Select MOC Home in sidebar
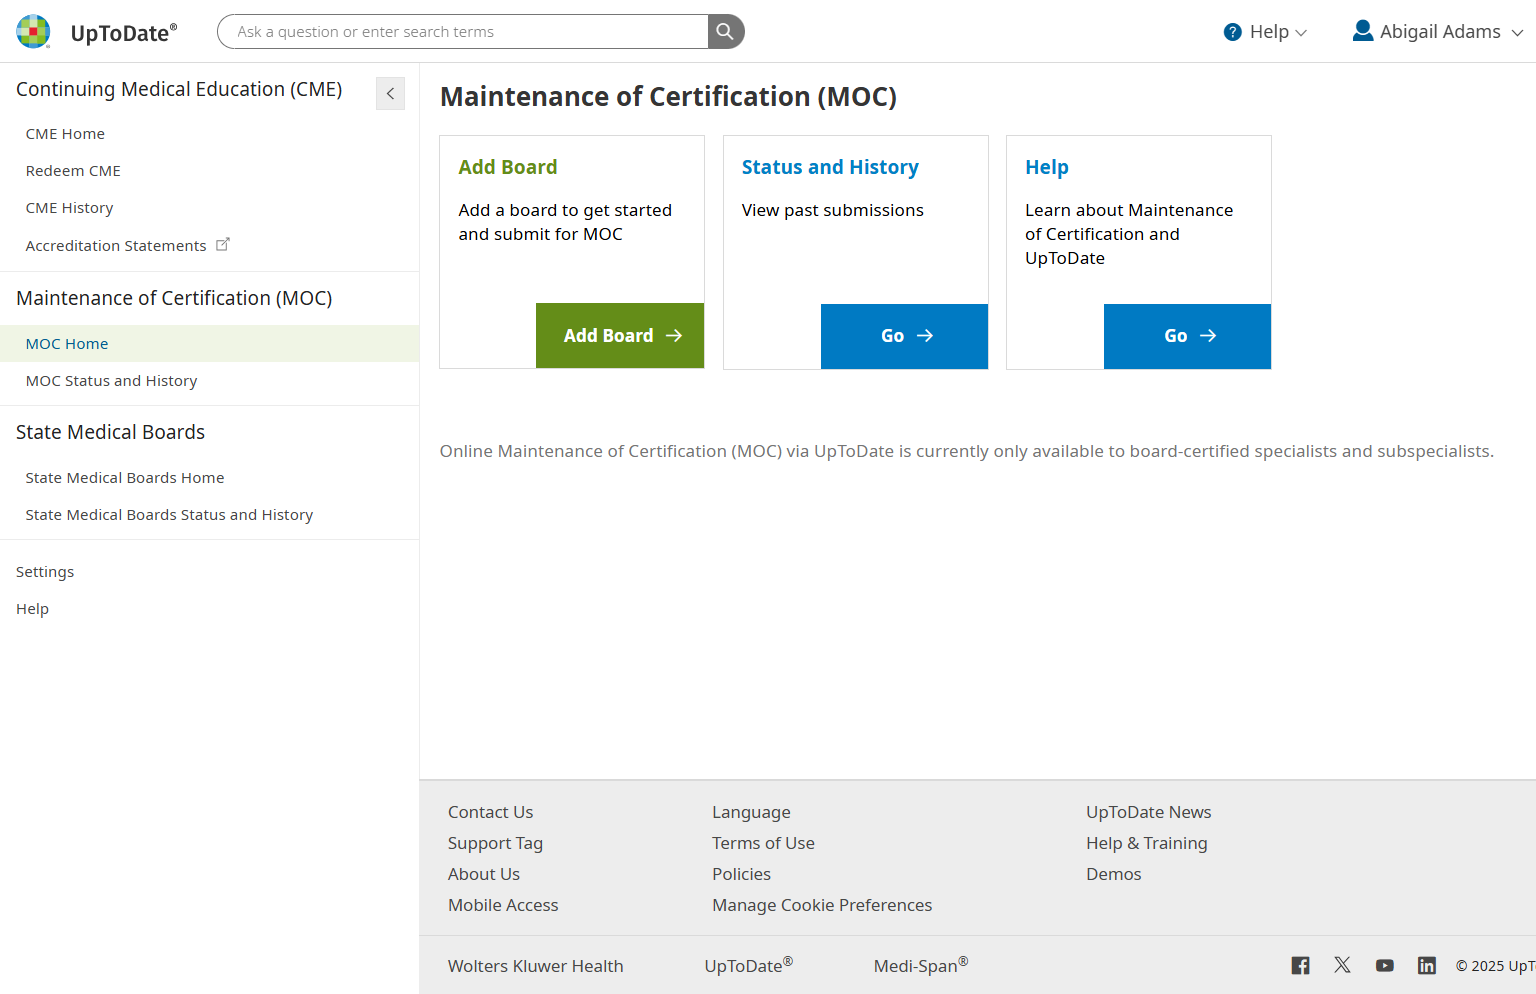Image resolution: width=1536 pixels, height=994 pixels. tap(209, 344)
